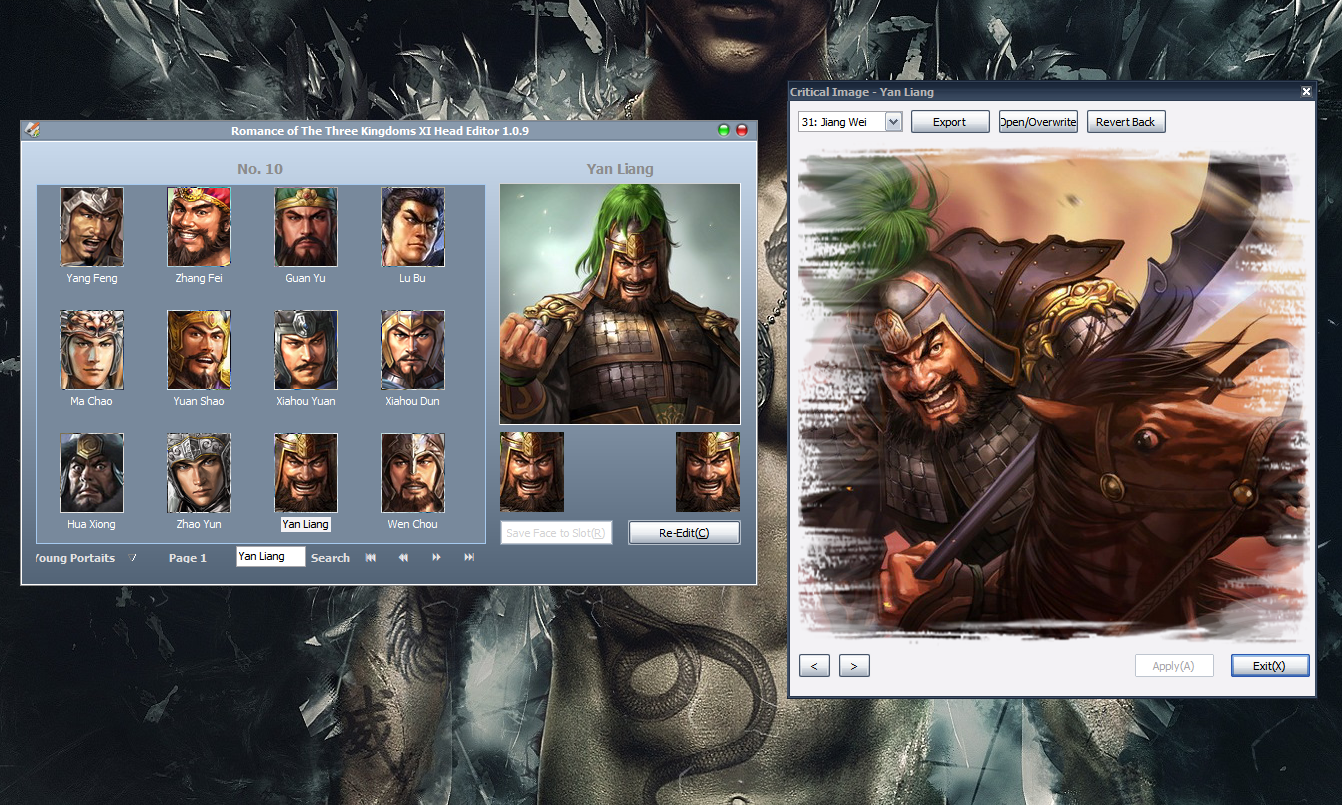Click the Guan Yu name label

[x=305, y=278]
